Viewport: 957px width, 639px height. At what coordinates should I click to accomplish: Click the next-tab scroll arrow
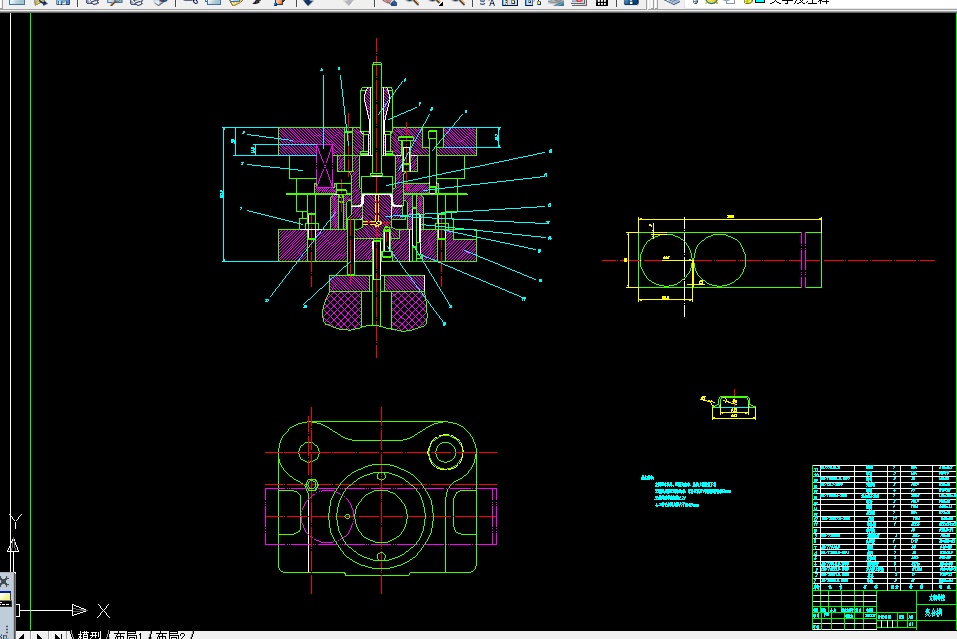tap(40, 635)
